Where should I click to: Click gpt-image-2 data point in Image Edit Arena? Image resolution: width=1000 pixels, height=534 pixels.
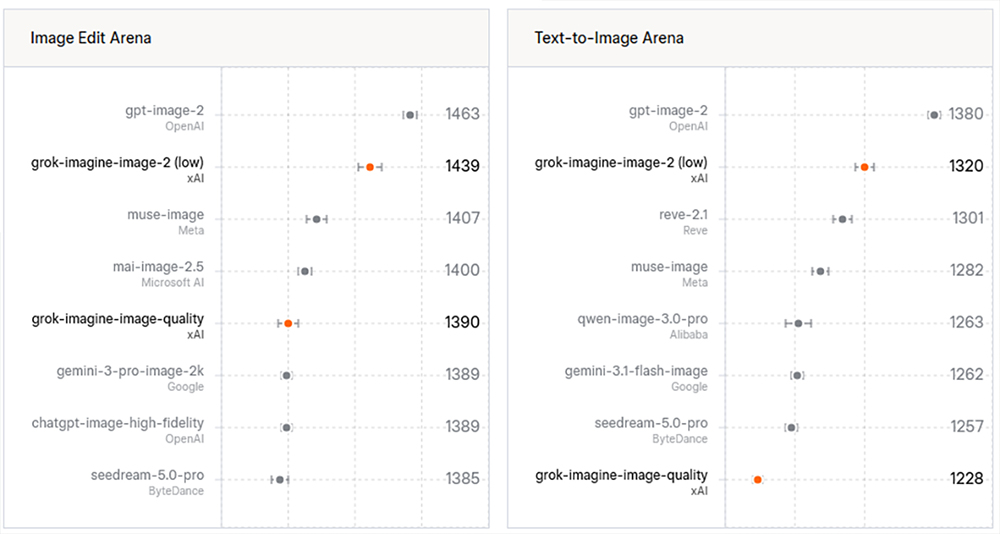click(x=410, y=115)
